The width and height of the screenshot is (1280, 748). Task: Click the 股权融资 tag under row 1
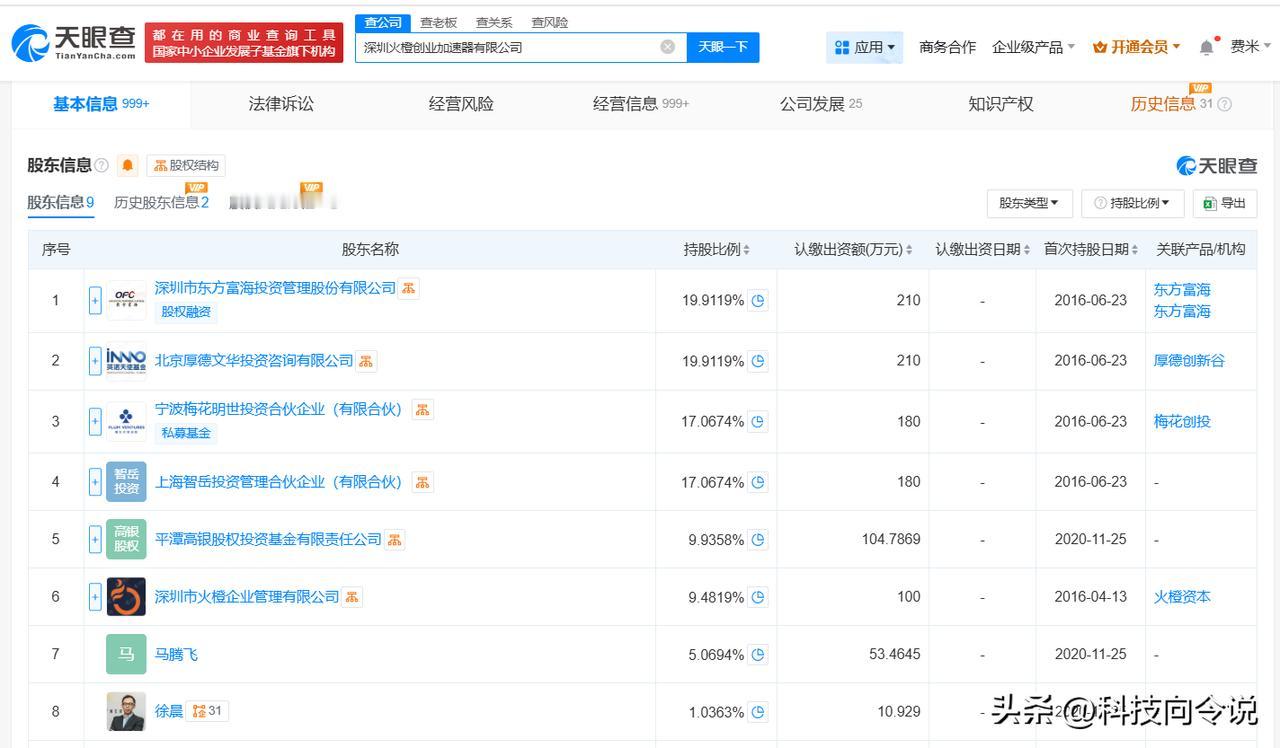186,312
